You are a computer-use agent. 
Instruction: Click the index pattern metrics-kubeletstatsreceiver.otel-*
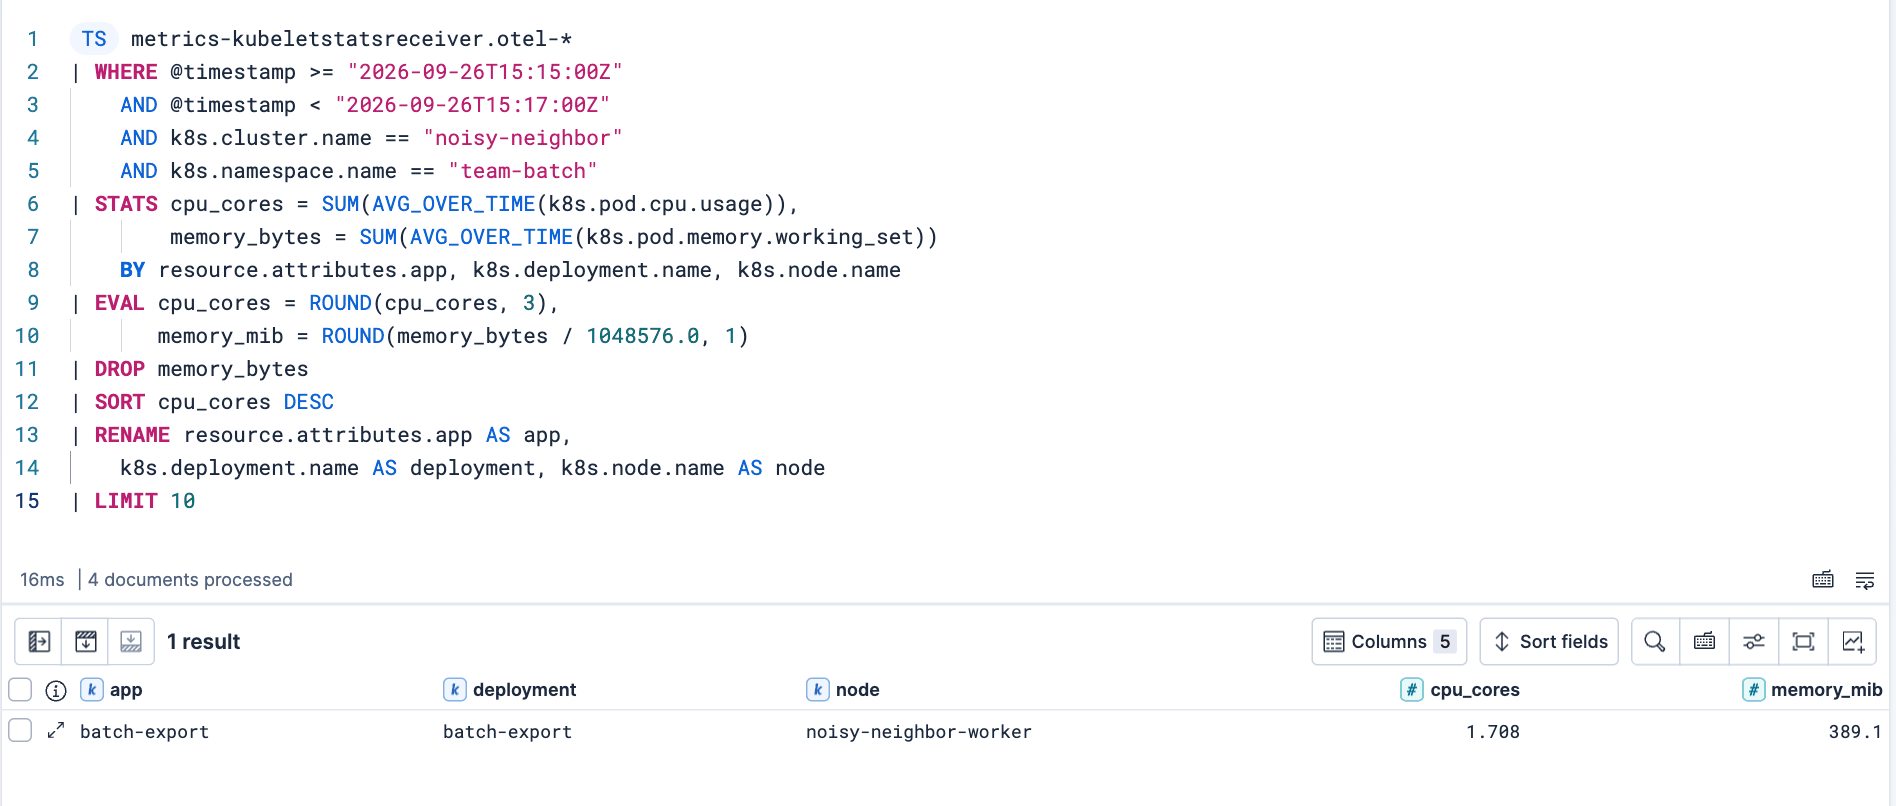(351, 39)
